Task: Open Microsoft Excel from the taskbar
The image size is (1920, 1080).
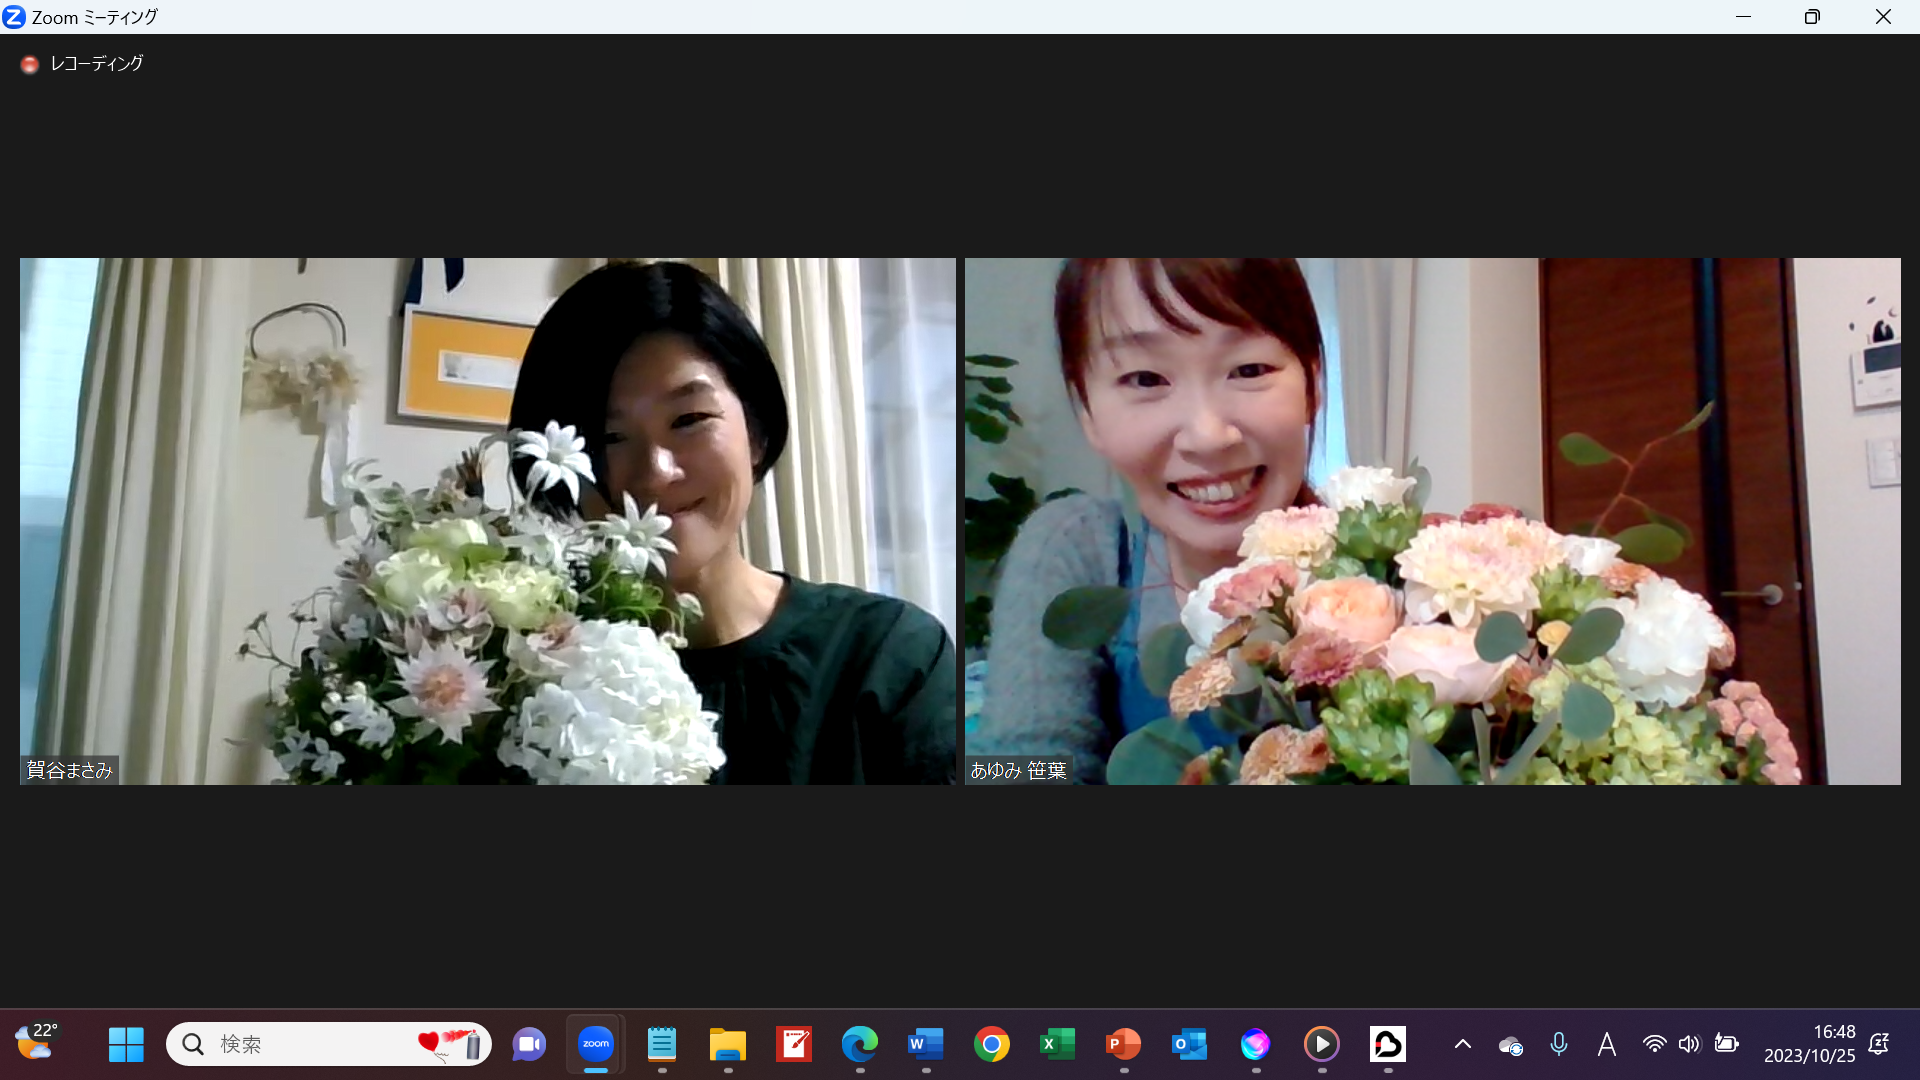Action: [1058, 1044]
